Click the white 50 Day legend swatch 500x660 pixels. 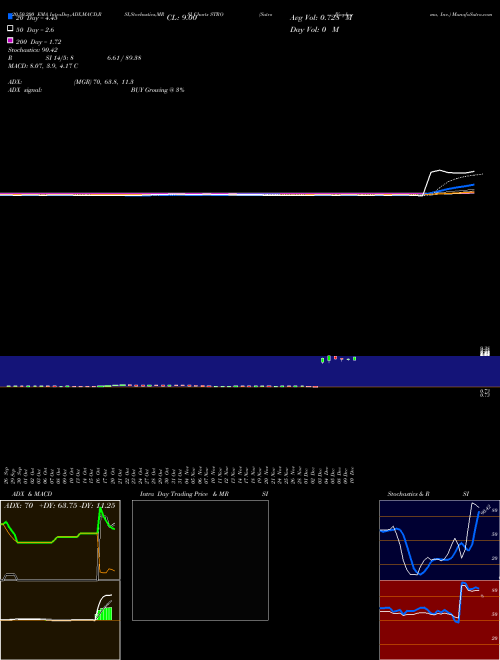coord(10,29)
